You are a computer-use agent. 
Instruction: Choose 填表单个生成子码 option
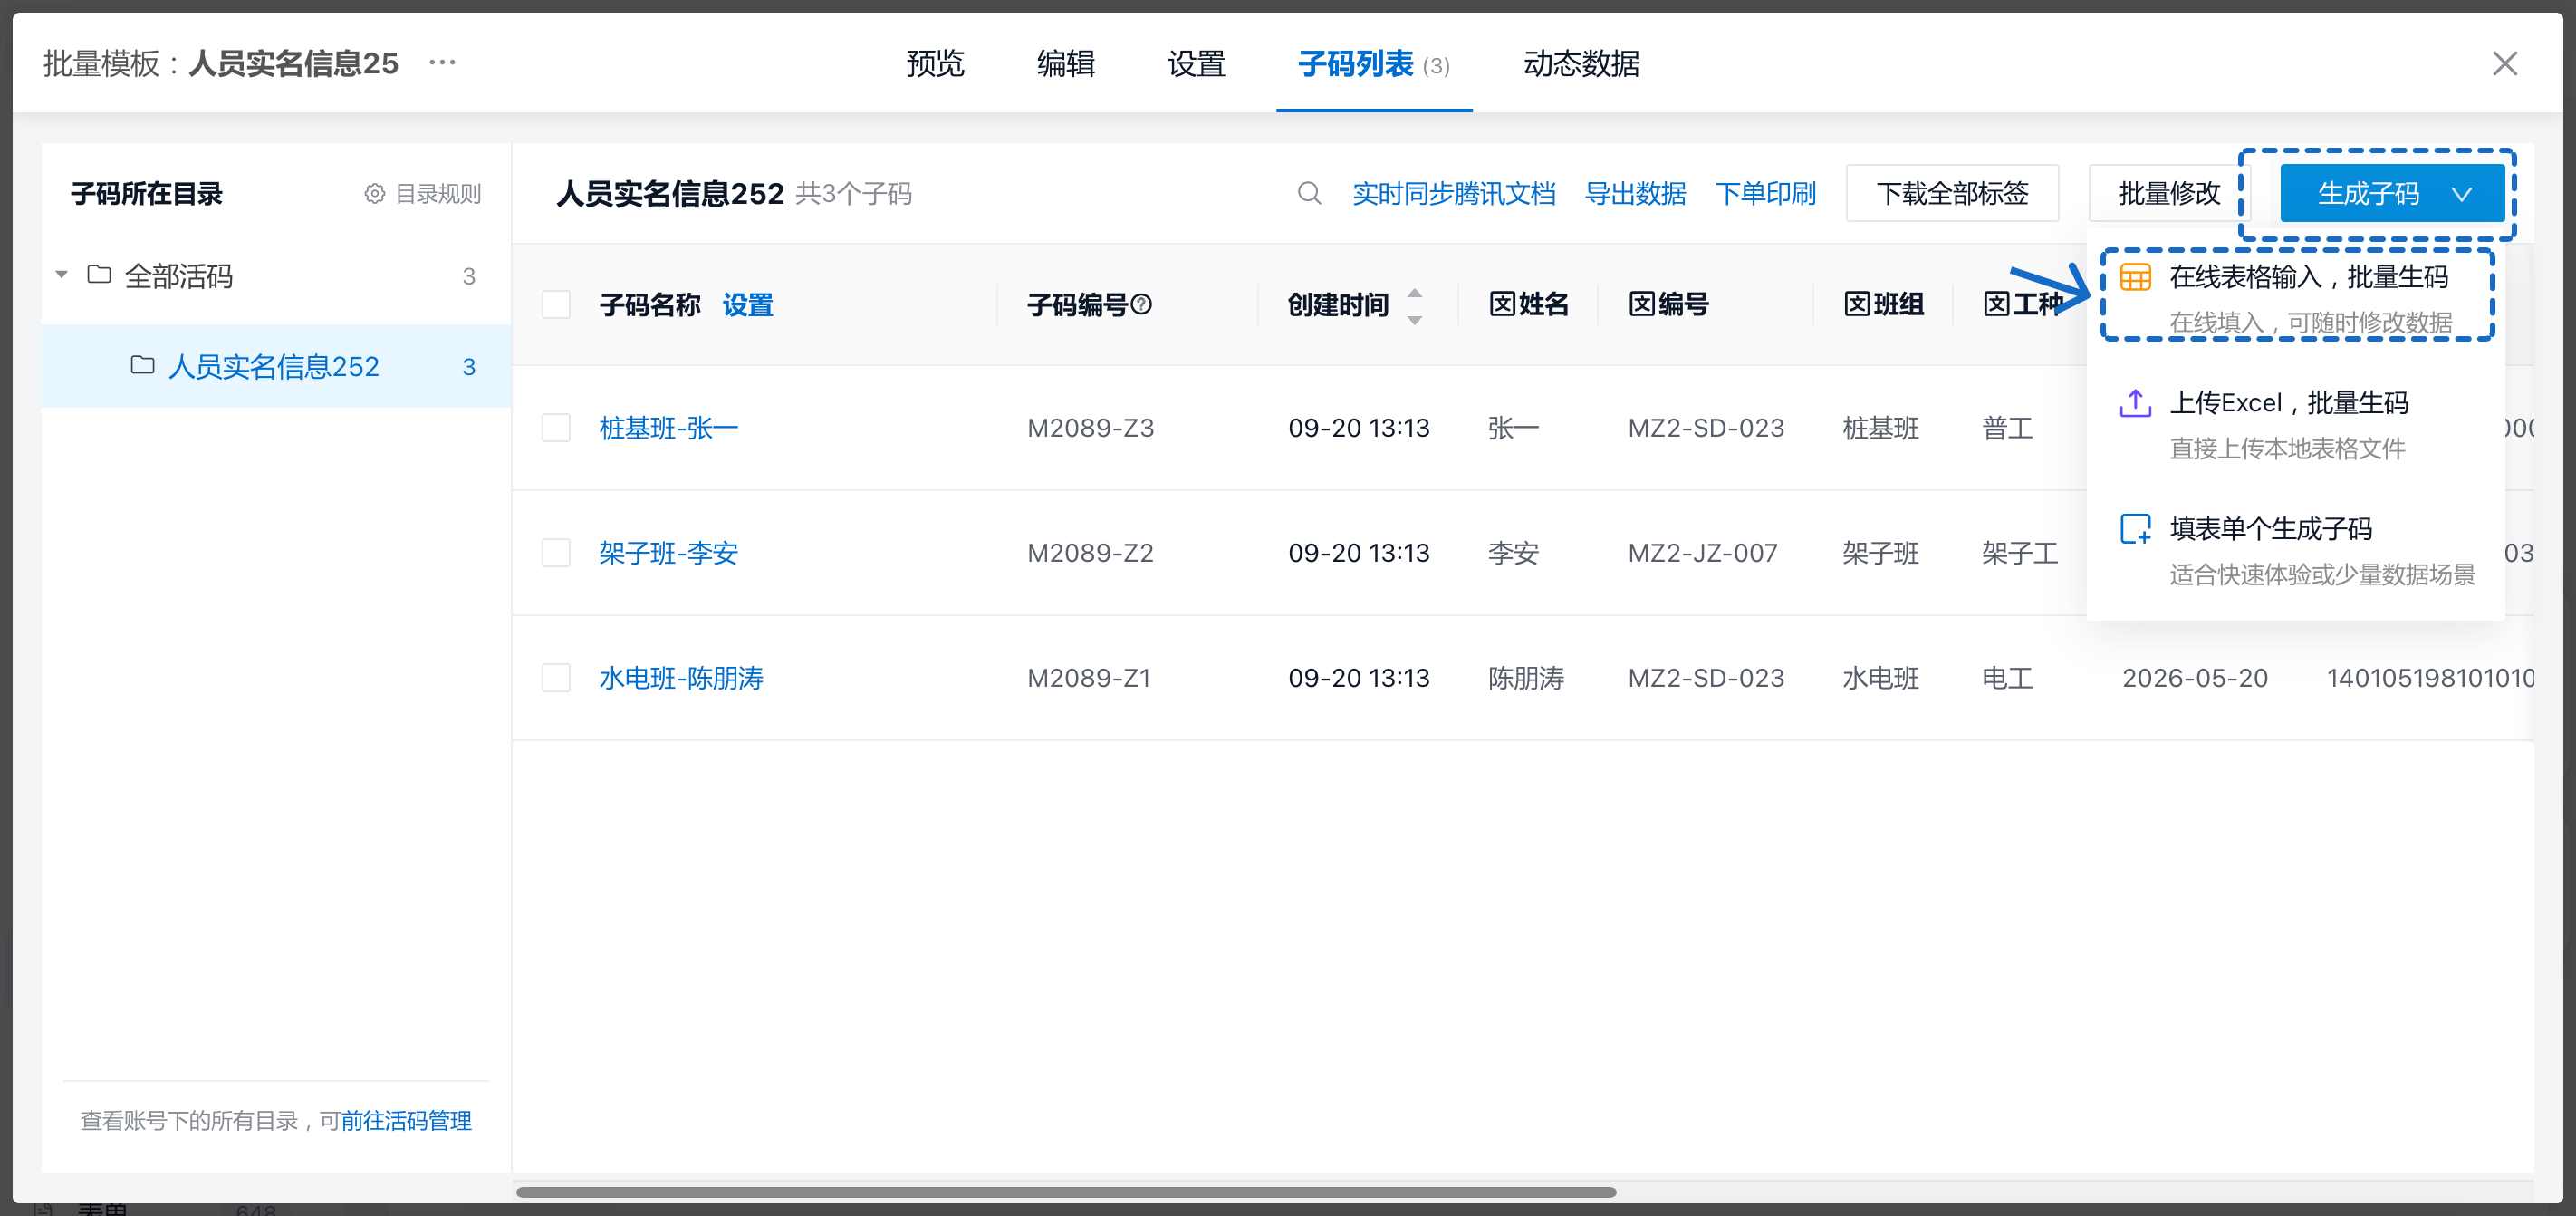tap(2297, 550)
